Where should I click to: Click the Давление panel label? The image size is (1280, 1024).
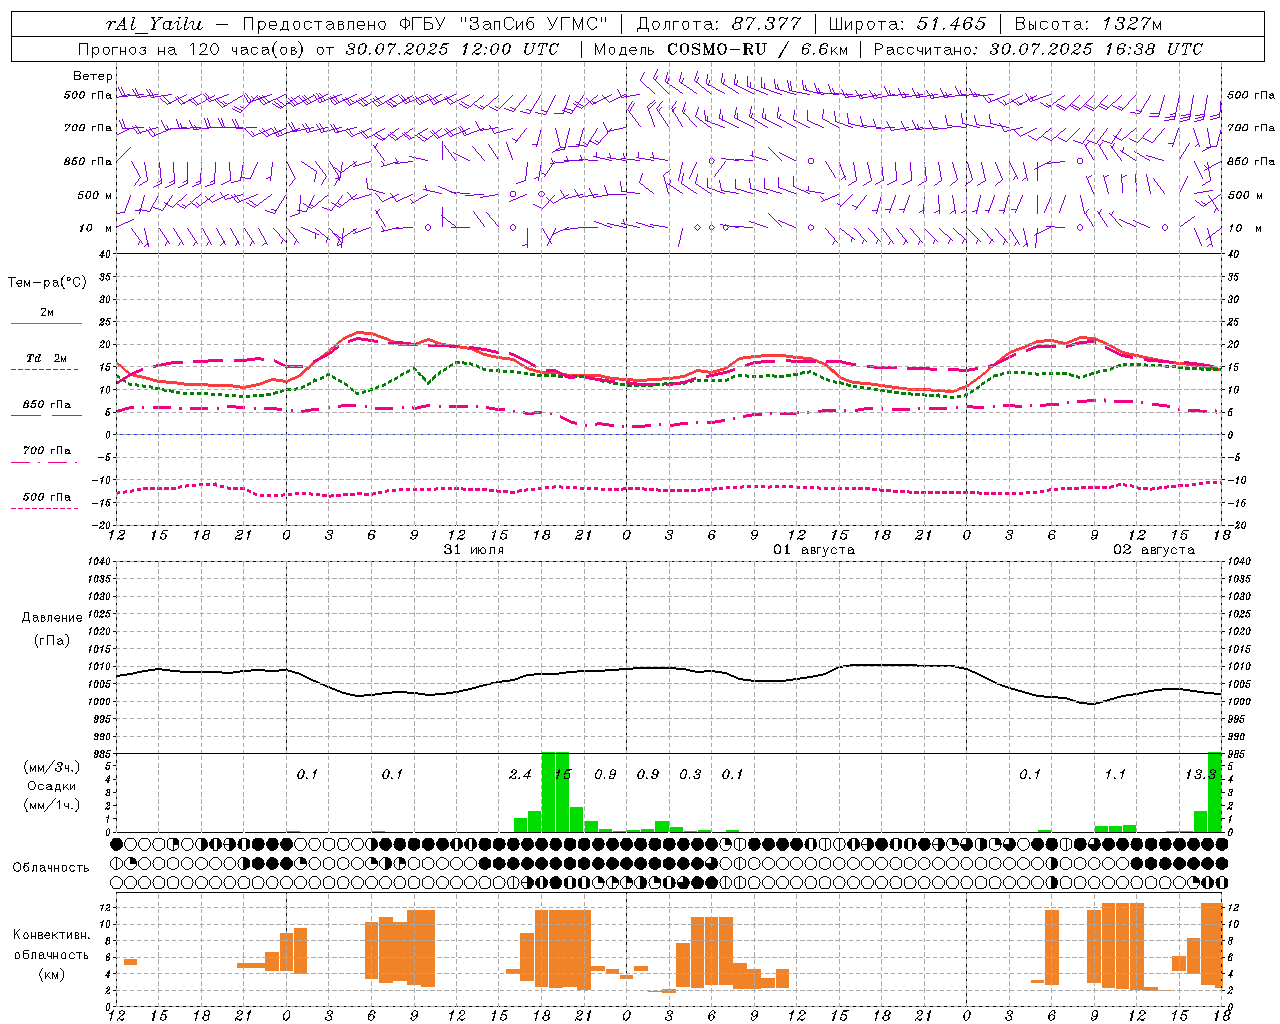(x=52, y=618)
